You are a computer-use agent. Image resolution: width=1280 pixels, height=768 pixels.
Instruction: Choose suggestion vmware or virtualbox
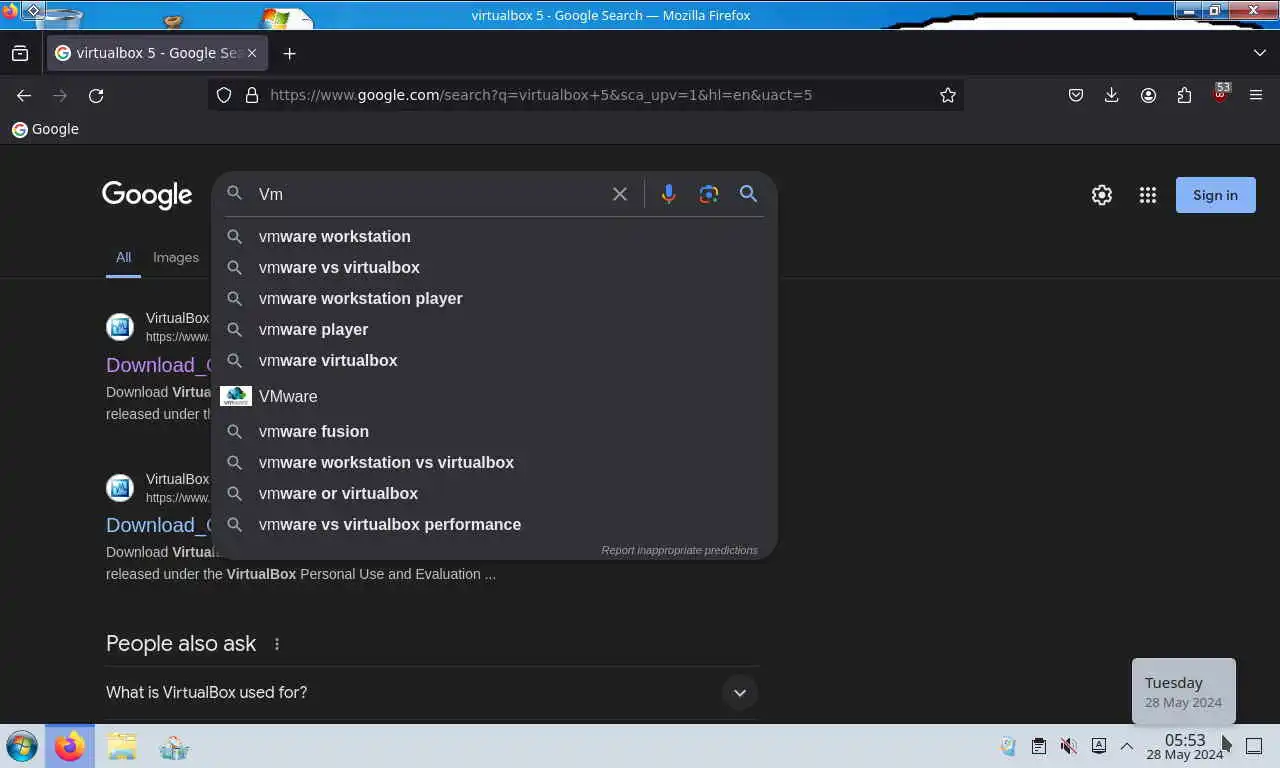click(494, 493)
